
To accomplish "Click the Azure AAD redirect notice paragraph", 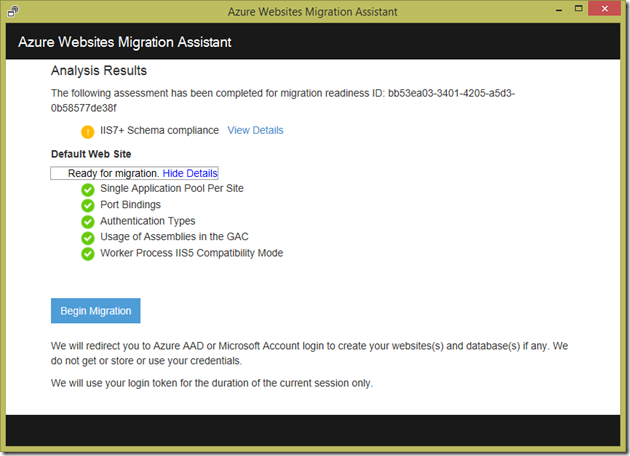I will coord(309,353).
